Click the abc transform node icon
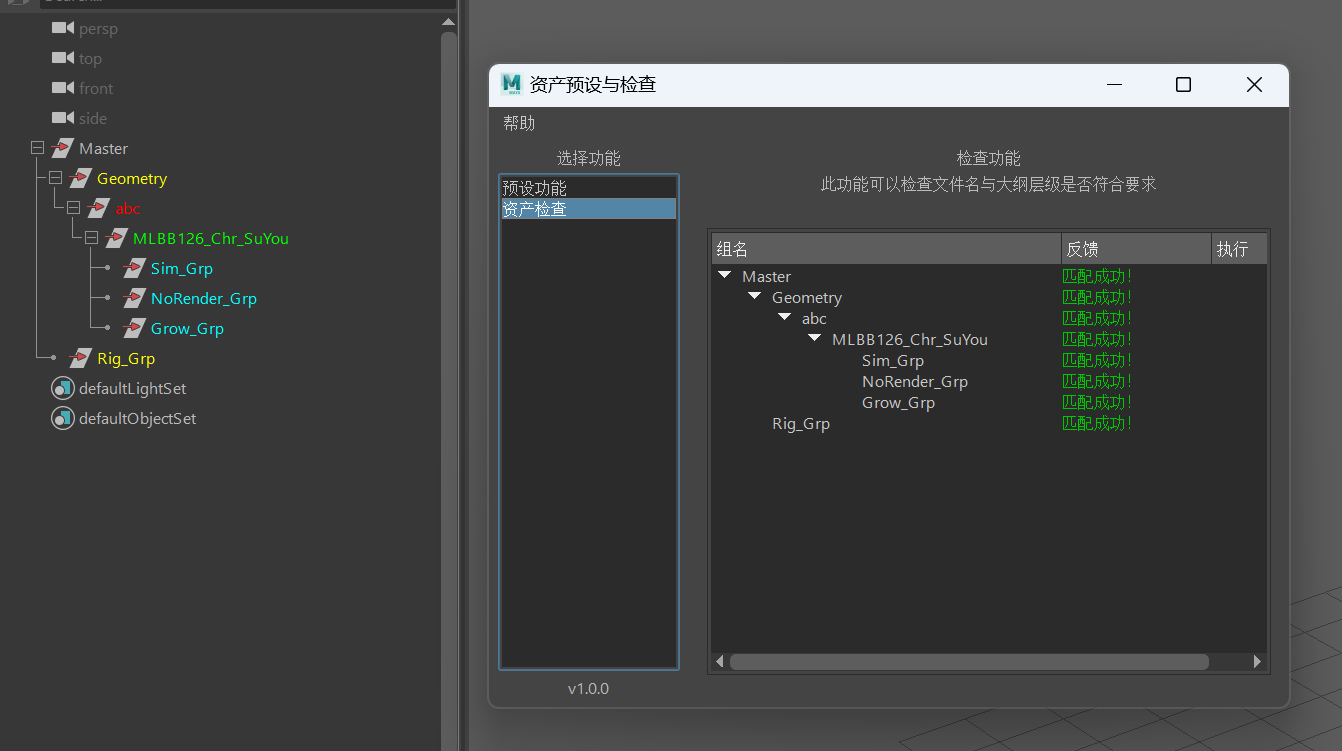The height and width of the screenshot is (751, 1342). [99, 208]
